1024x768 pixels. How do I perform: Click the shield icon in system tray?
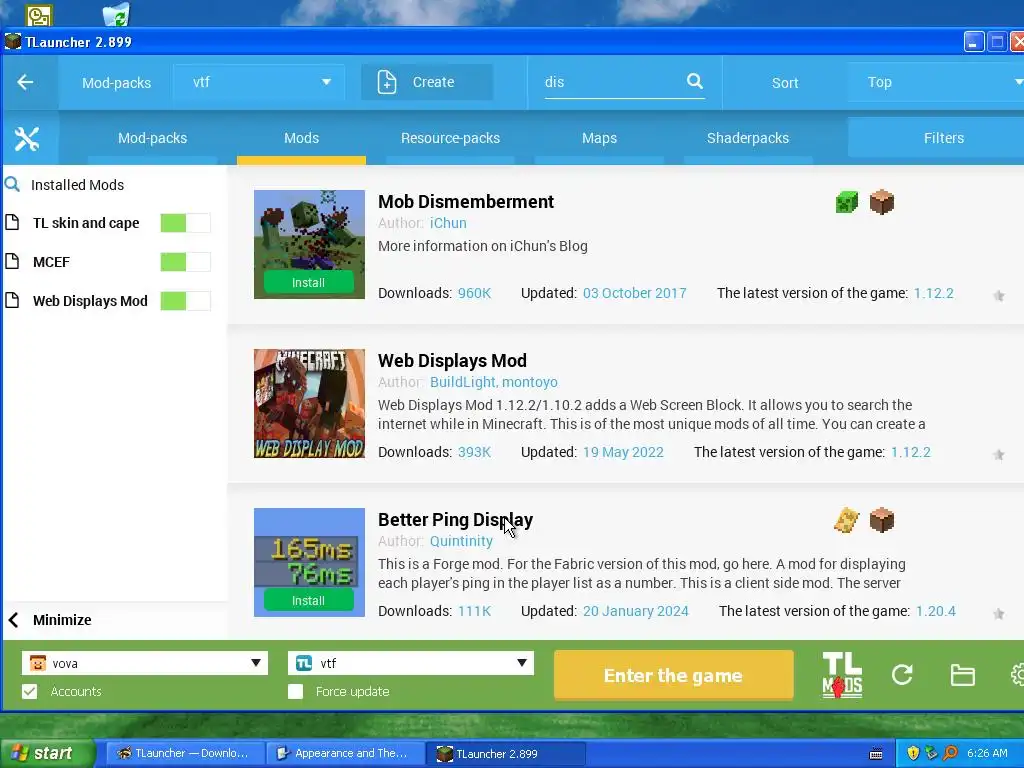[913, 753]
